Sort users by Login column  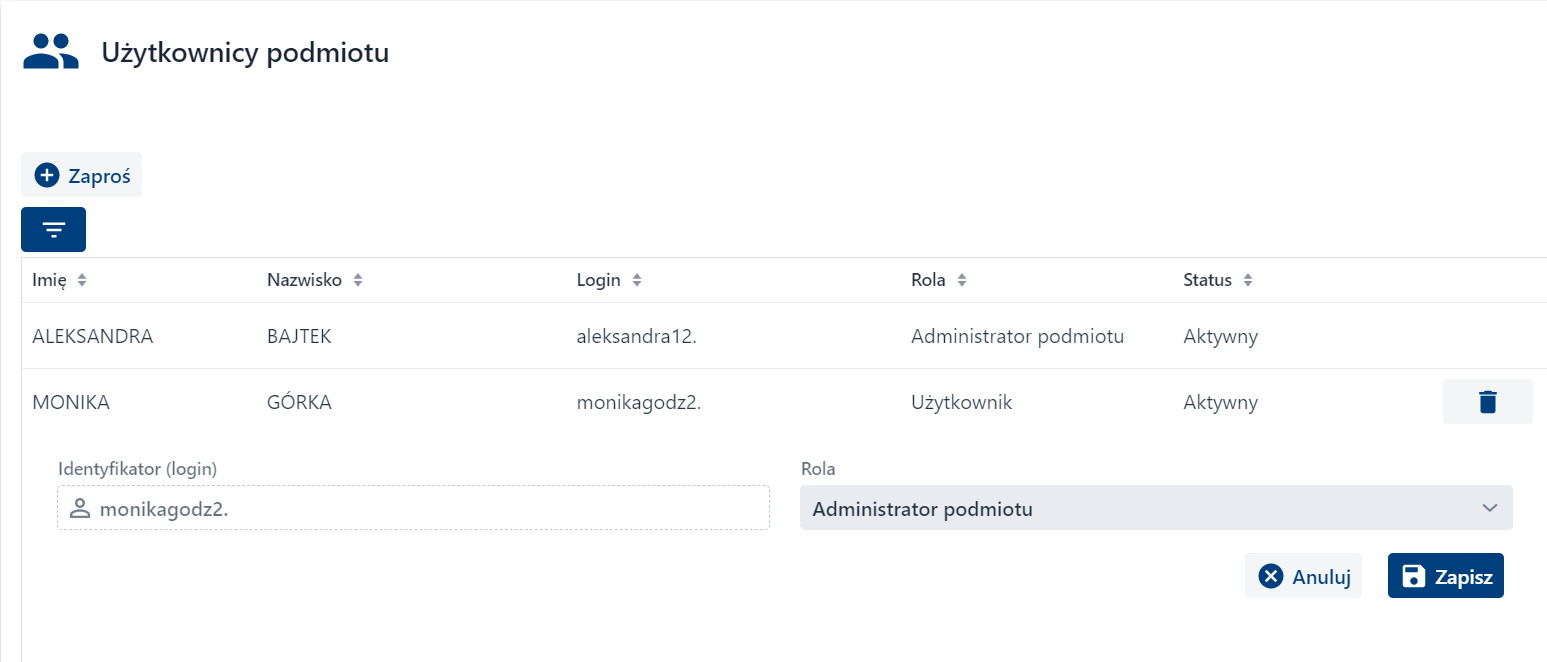pos(636,281)
